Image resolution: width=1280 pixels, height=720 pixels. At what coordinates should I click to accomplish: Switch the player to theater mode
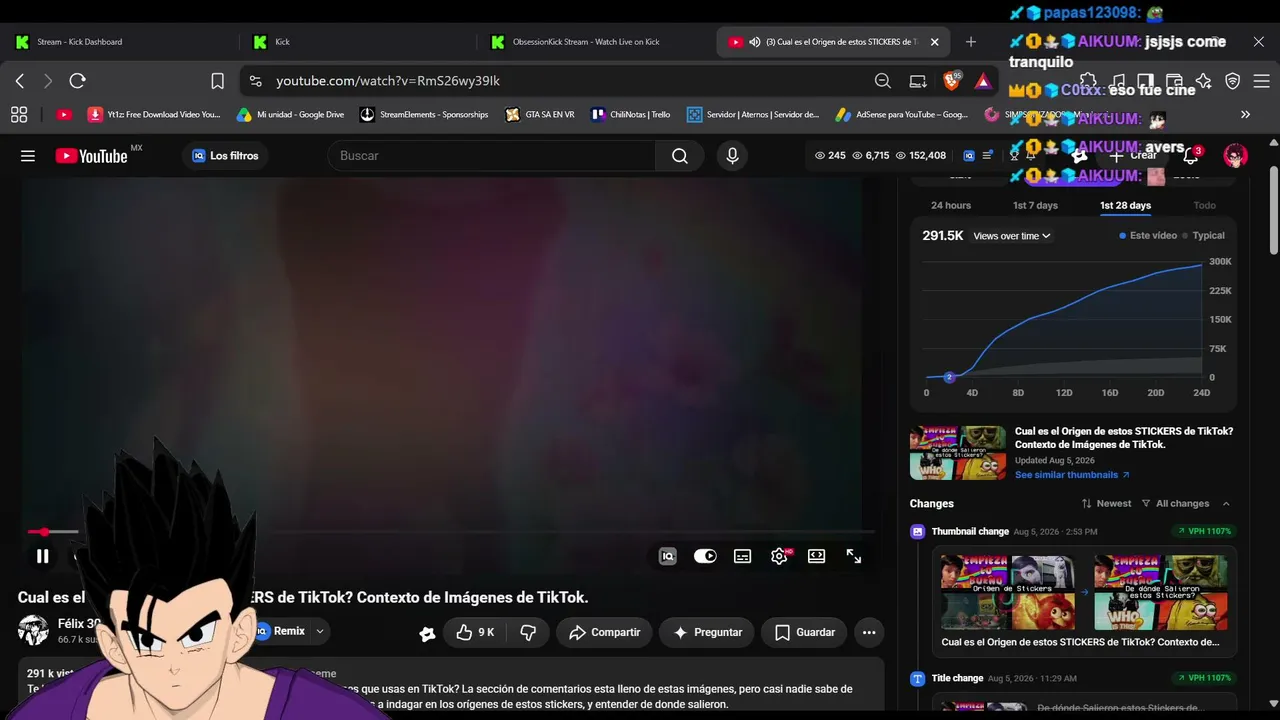click(x=817, y=556)
